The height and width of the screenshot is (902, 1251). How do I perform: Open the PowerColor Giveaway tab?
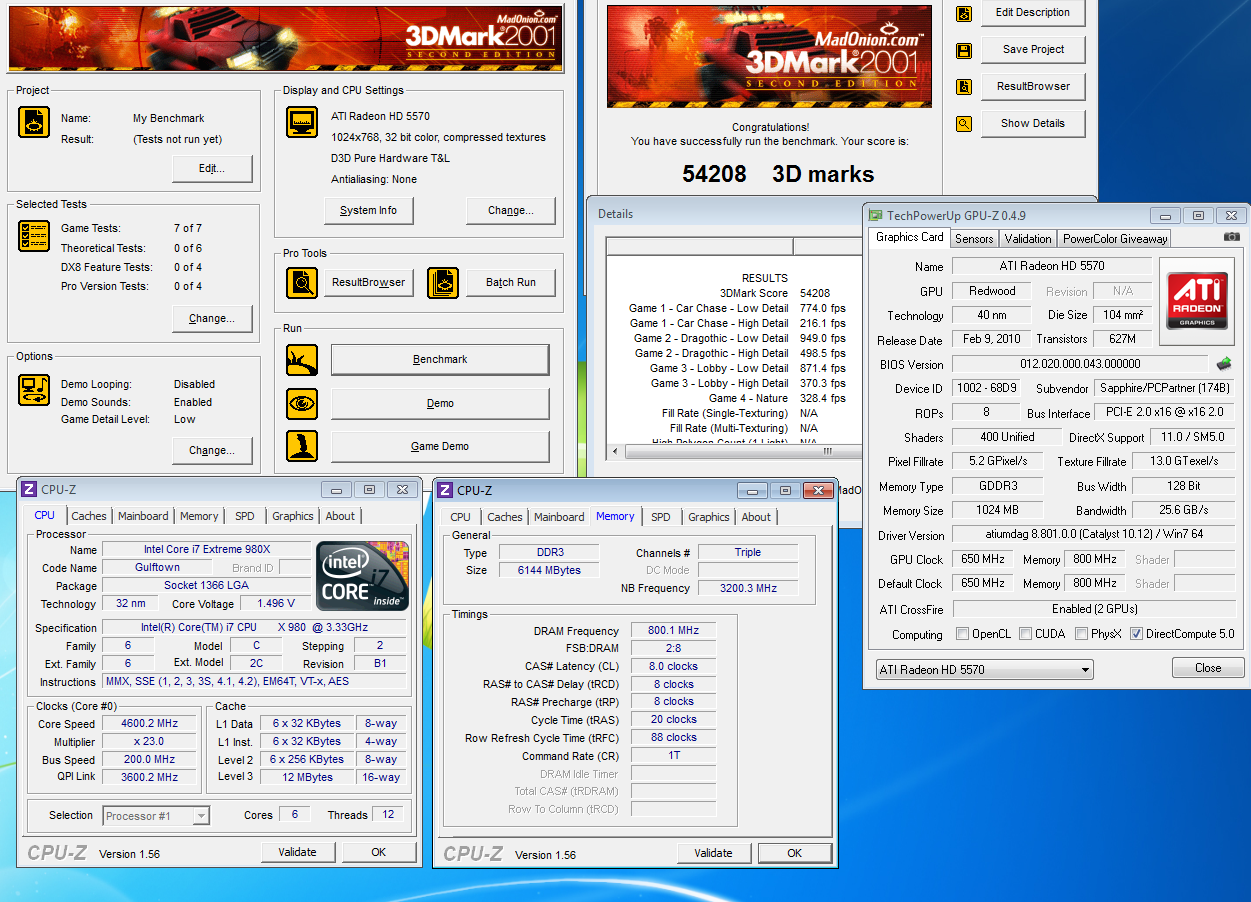point(1115,238)
